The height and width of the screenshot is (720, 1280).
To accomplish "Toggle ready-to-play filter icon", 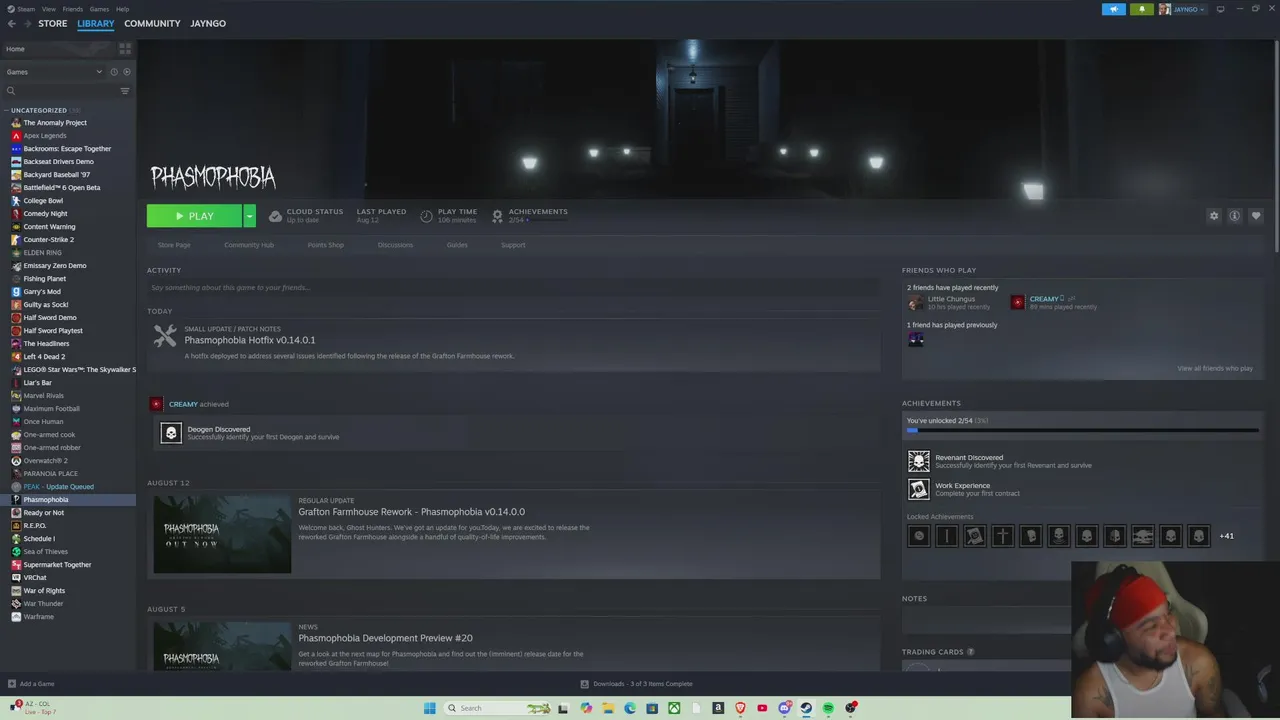I will (126, 72).
